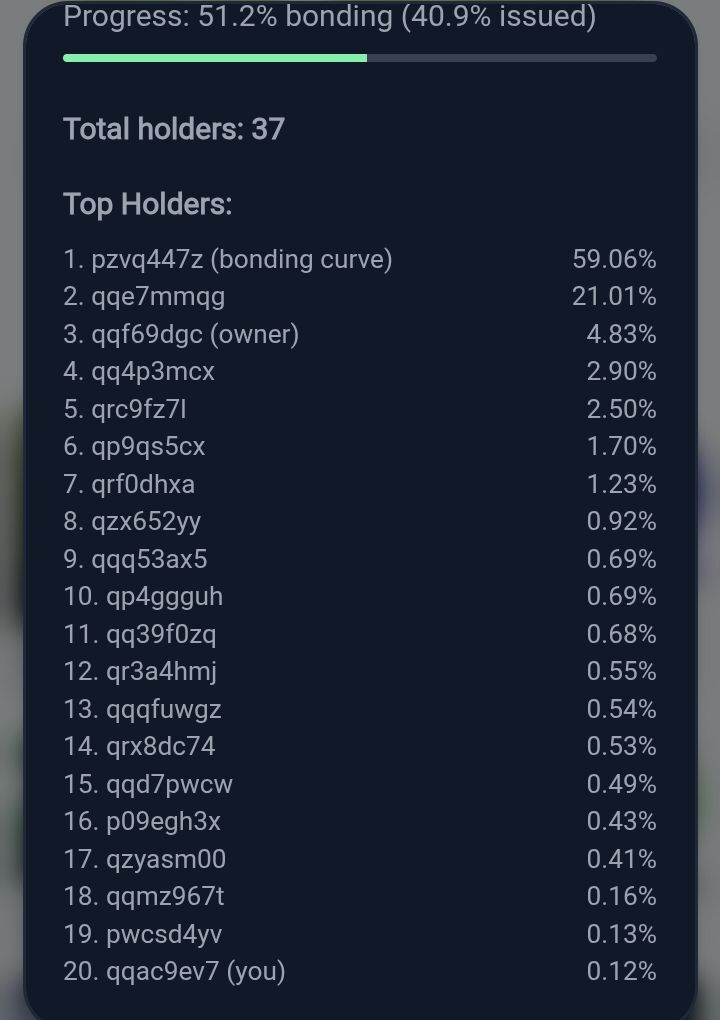Viewport: 720px width, 1020px height.
Task: Open holder qp9qs5cx
Action: point(360,446)
